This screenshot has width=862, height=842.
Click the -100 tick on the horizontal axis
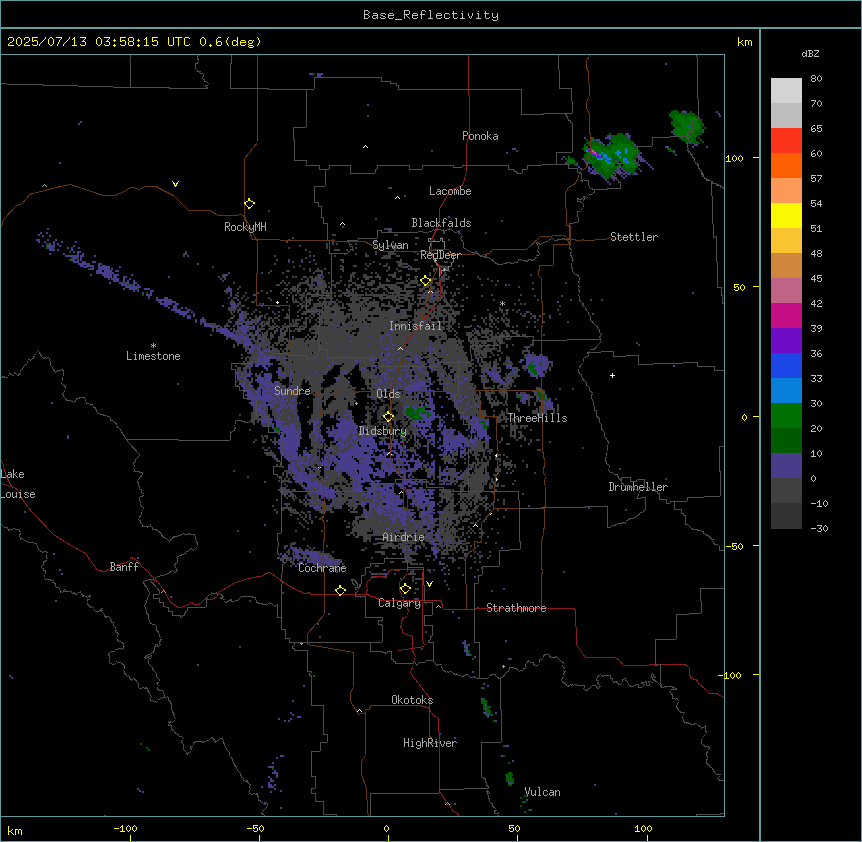click(x=125, y=828)
